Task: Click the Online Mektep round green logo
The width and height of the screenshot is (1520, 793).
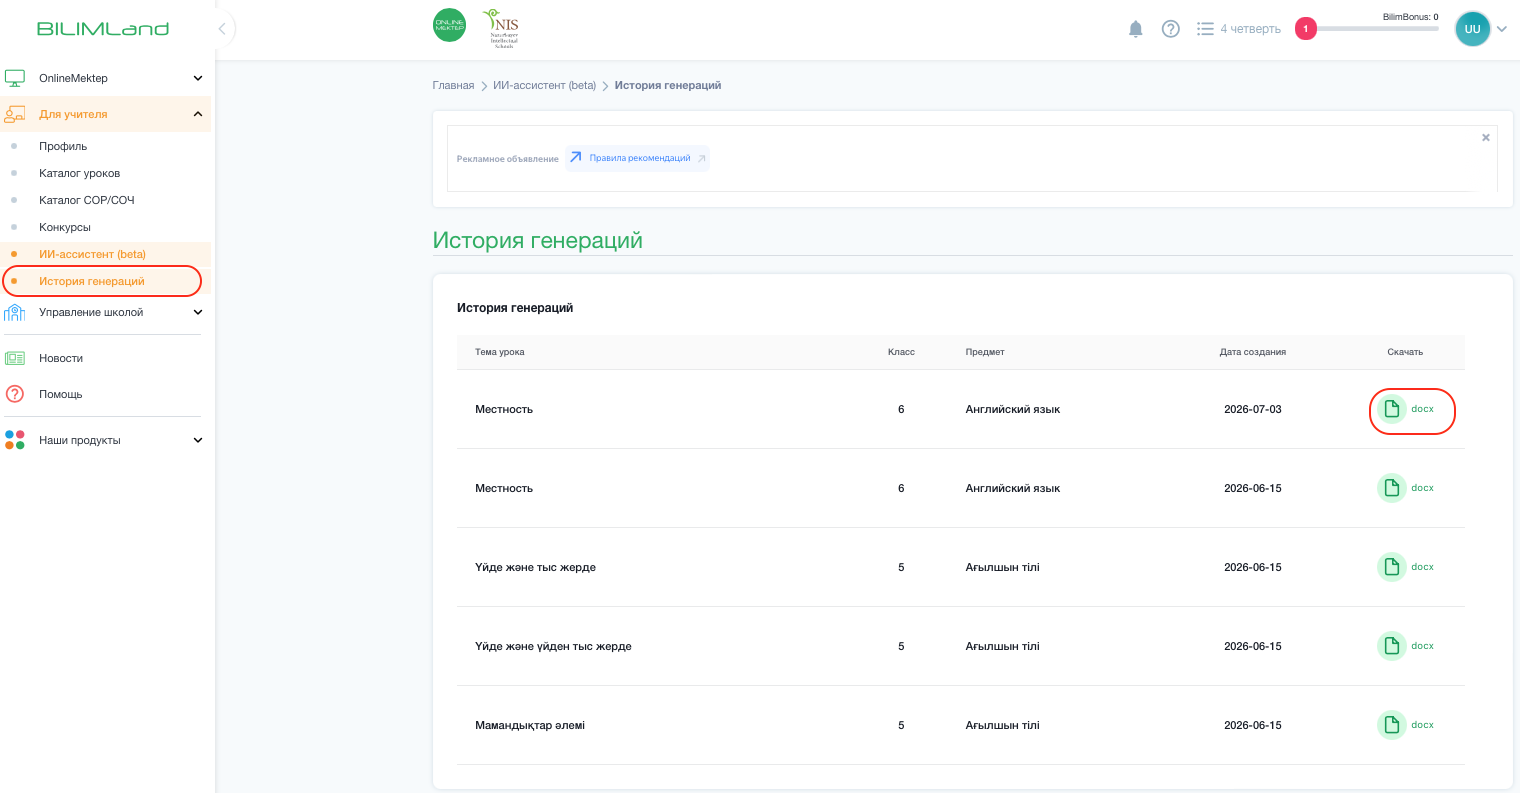Action: (x=449, y=25)
